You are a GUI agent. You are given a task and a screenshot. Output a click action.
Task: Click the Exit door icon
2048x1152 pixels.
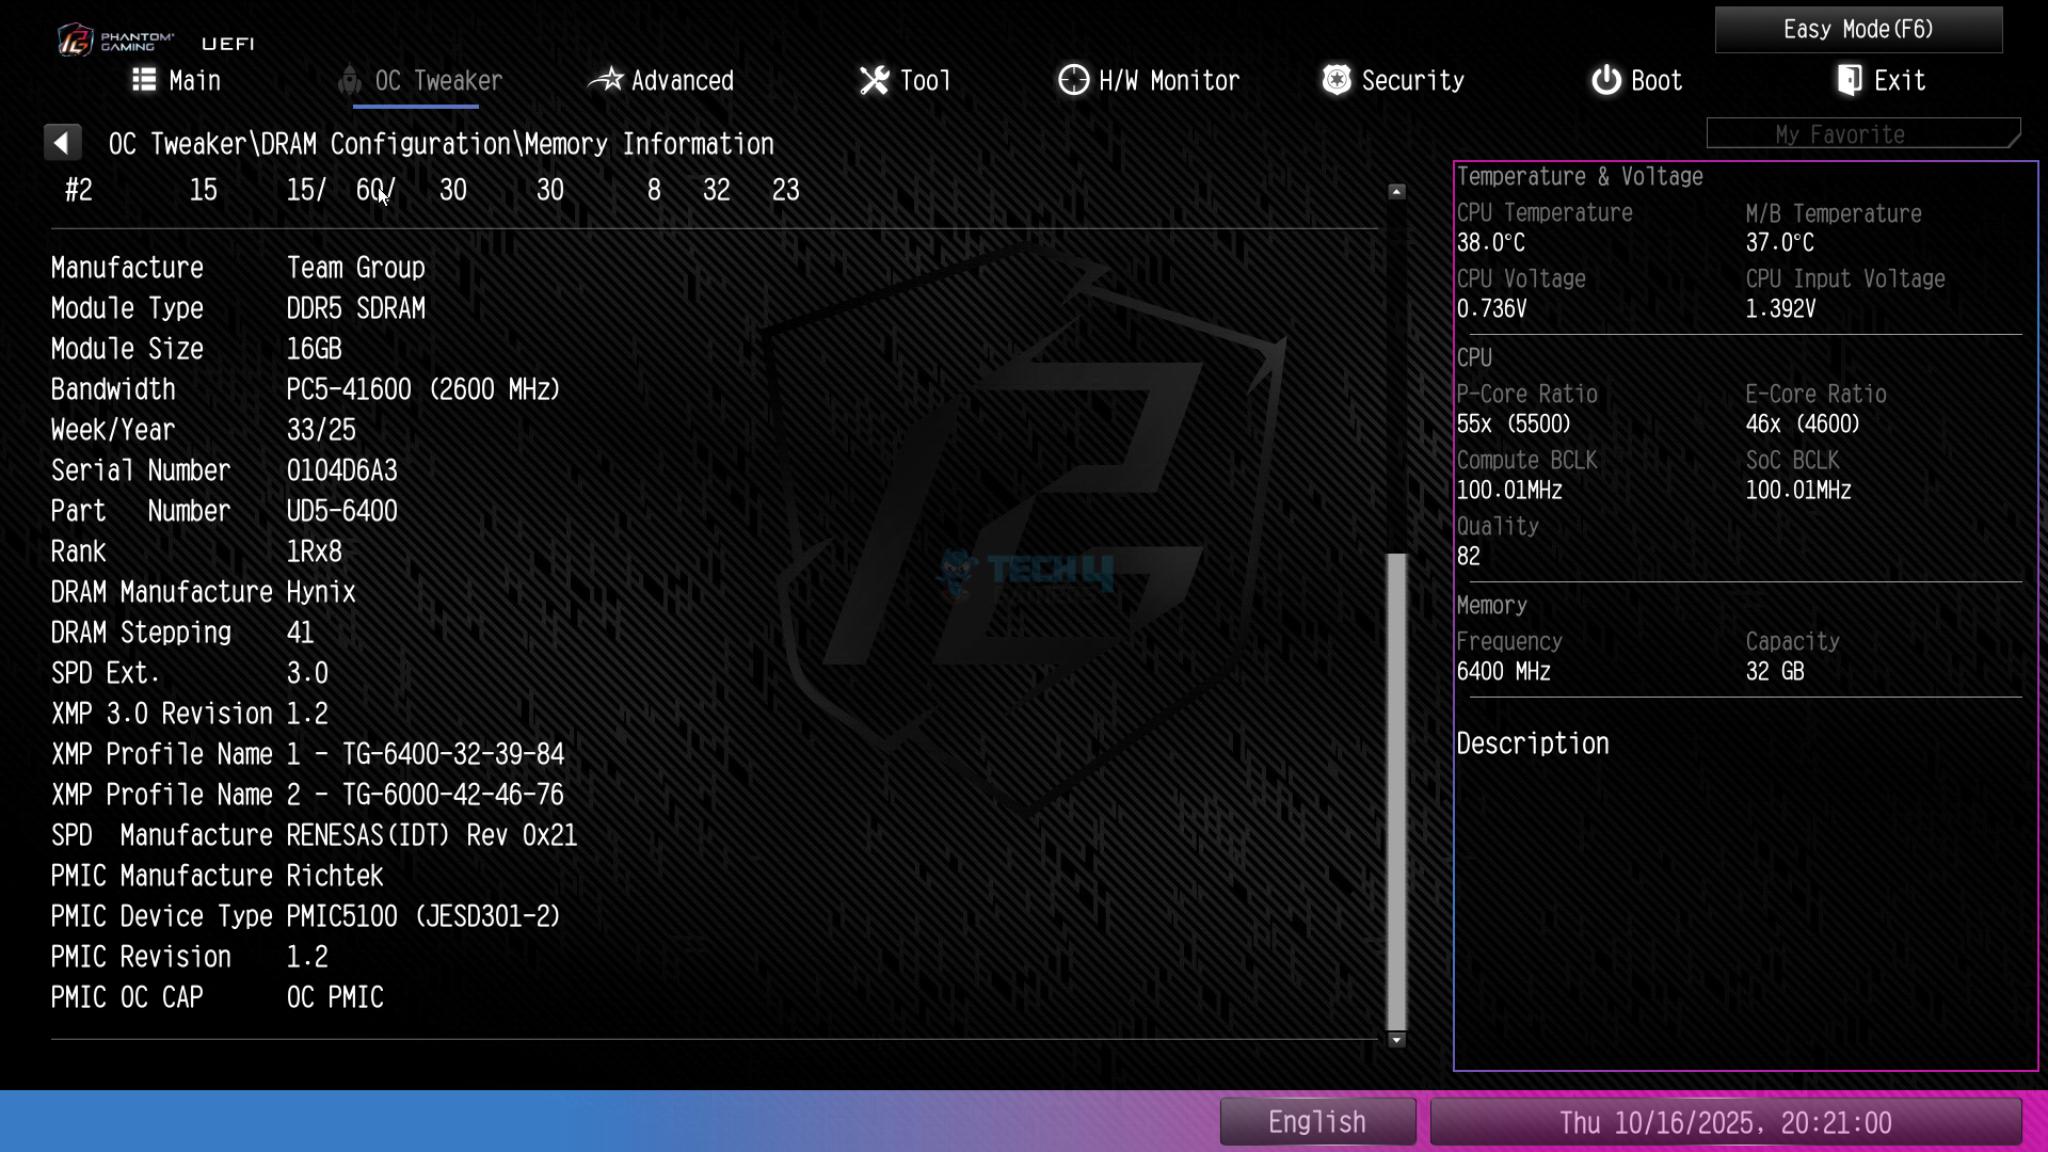click(x=1849, y=80)
